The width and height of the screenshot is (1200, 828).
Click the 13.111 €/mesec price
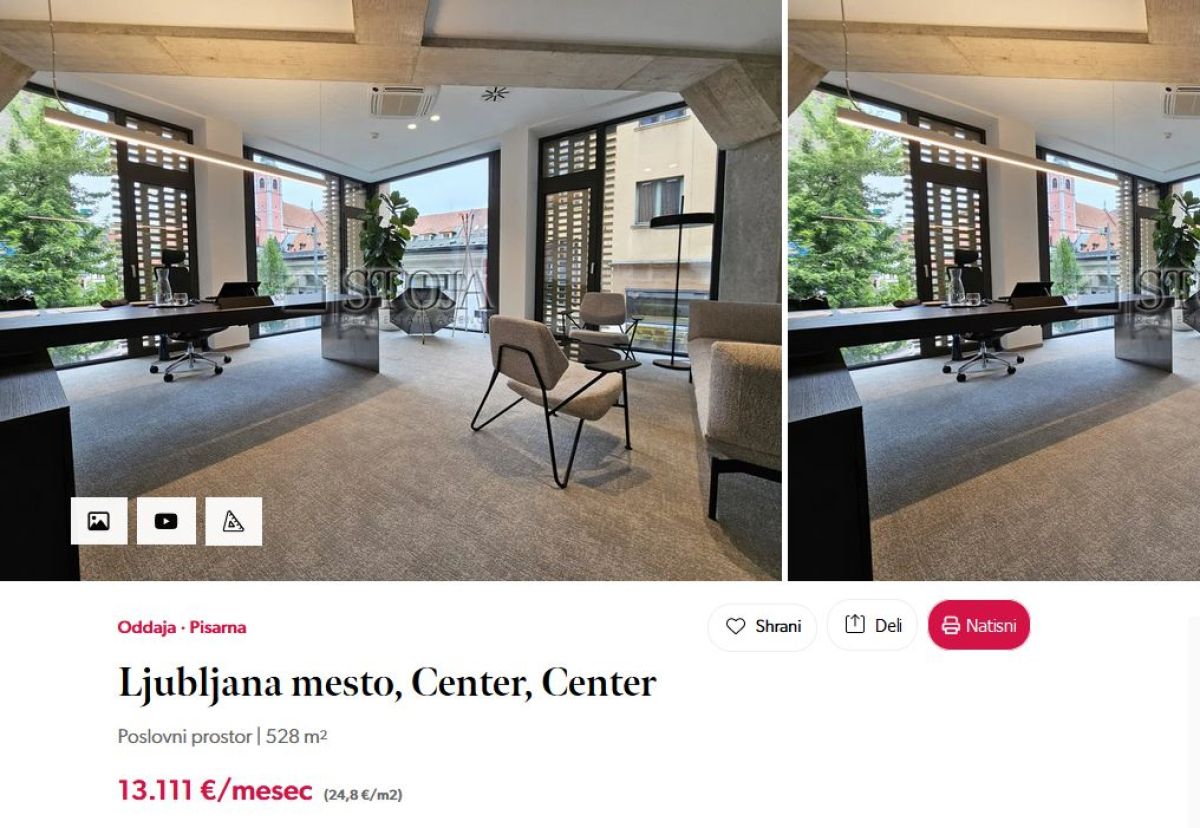(x=215, y=790)
